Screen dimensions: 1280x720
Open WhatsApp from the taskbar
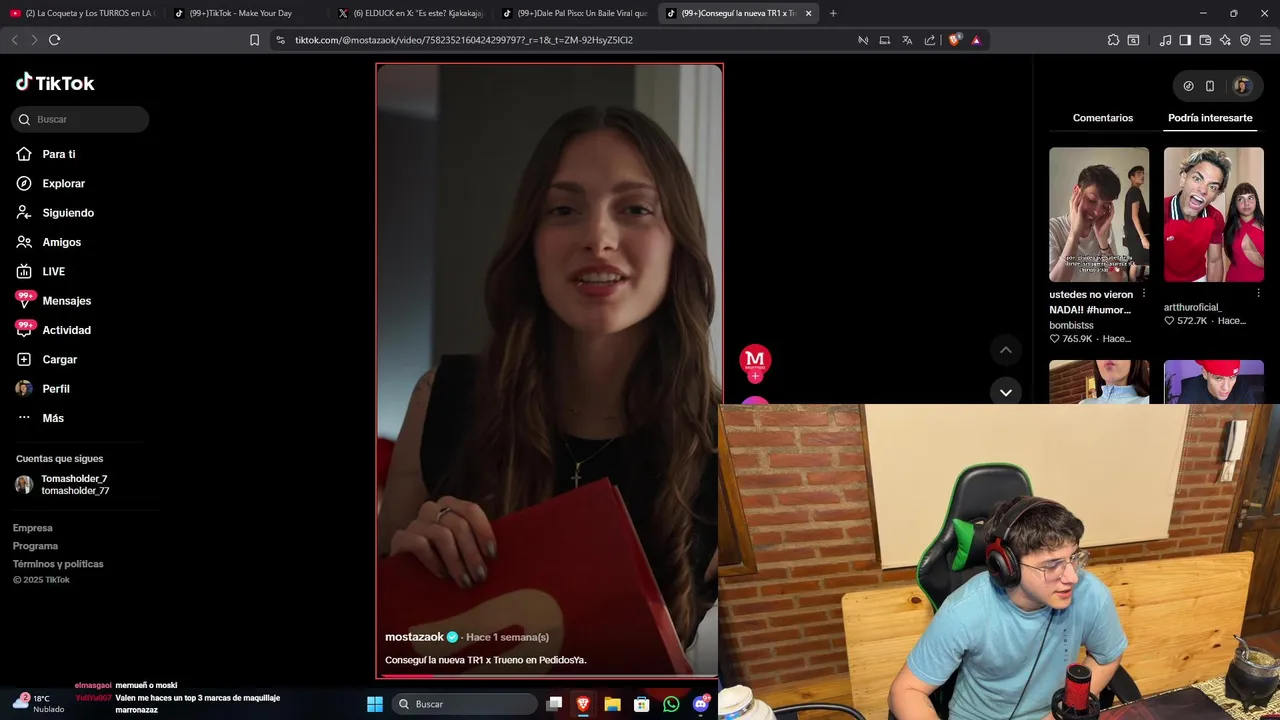pyautogui.click(x=671, y=704)
